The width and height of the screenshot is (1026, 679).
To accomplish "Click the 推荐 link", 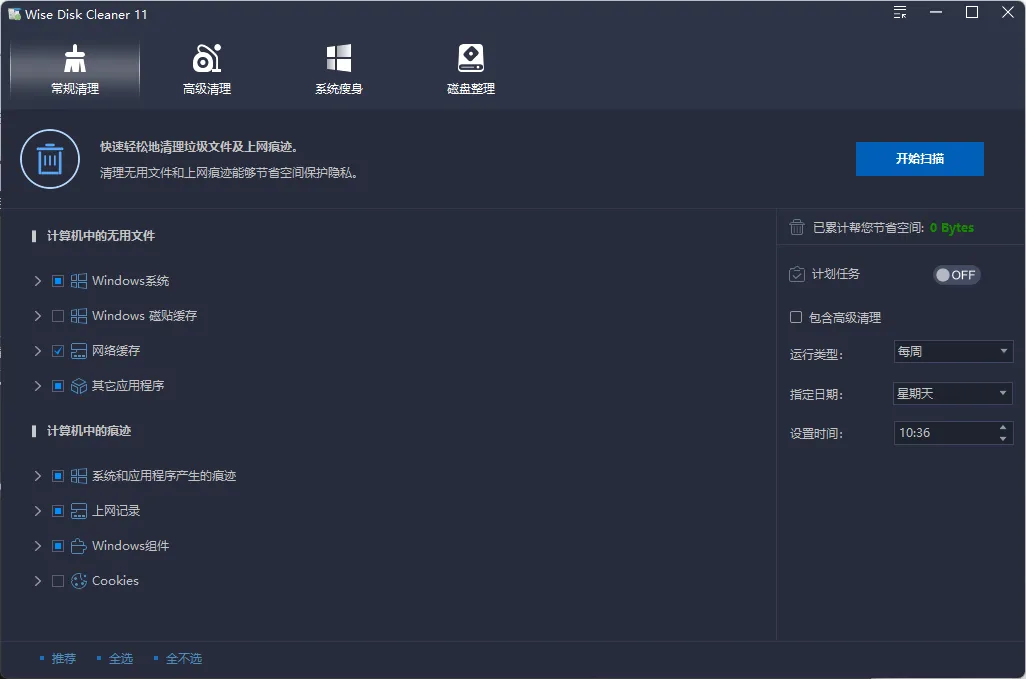I will 63,659.
